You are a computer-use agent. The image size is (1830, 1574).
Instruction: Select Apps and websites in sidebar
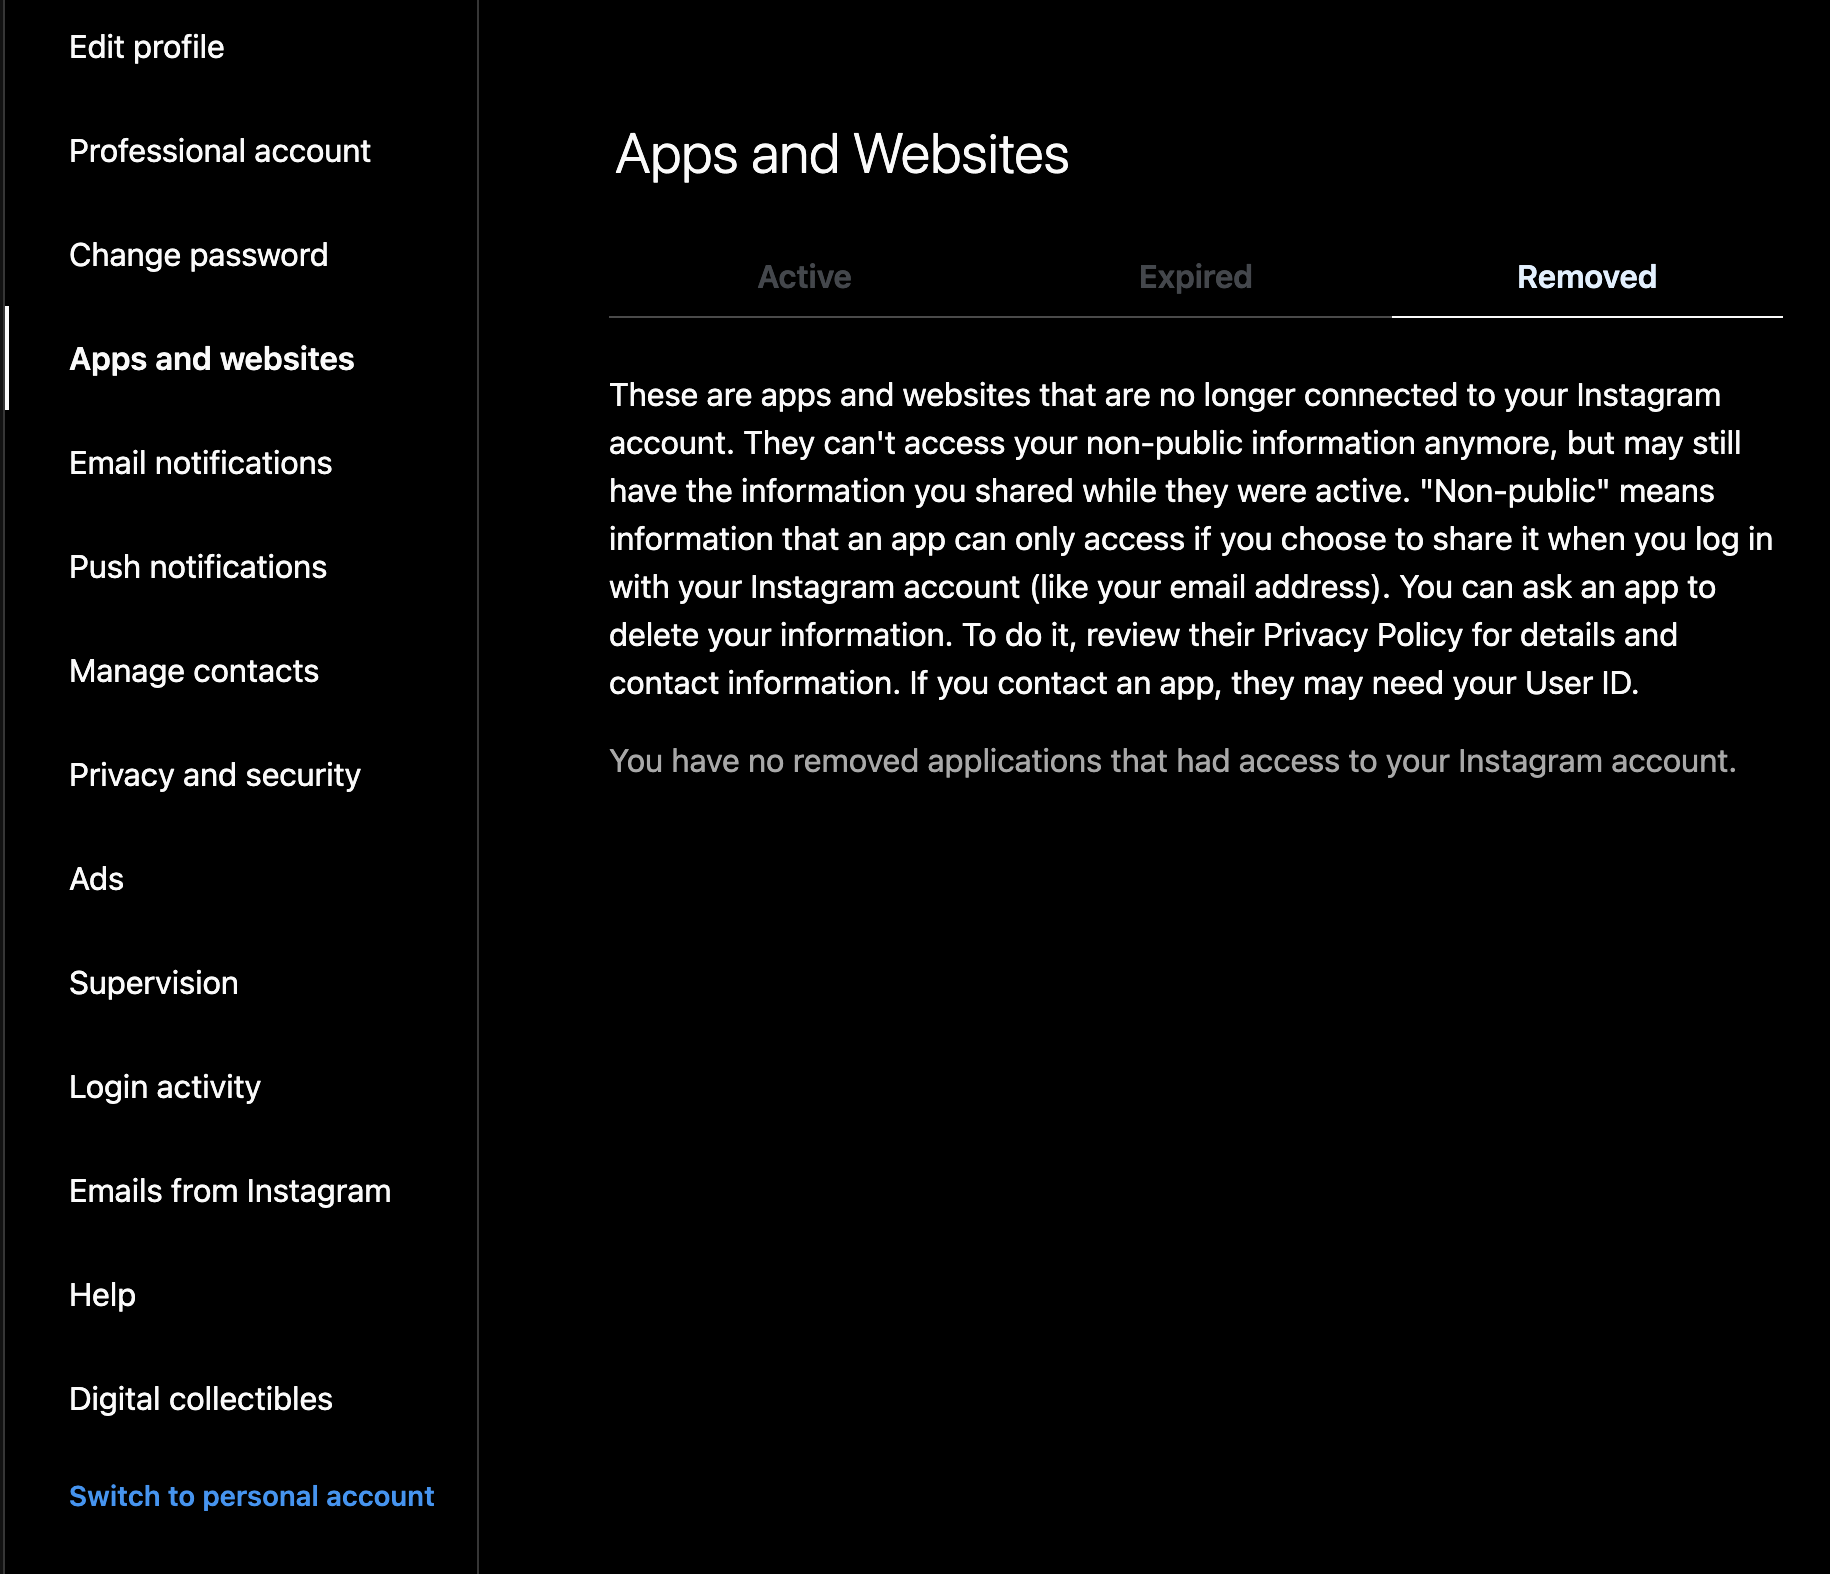pos(211,359)
